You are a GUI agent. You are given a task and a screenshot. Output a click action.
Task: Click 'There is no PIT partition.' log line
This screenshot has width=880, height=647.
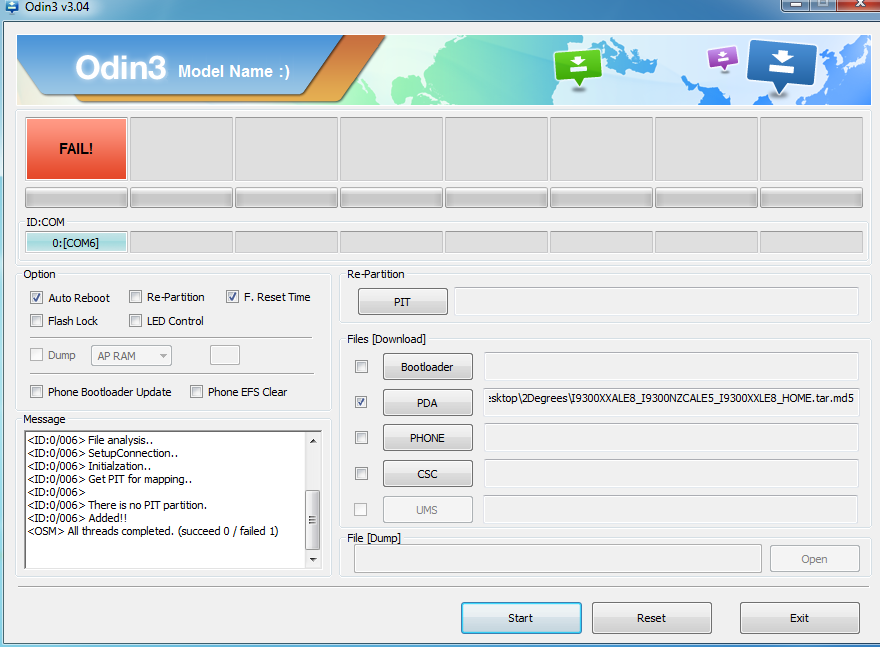(x=117, y=505)
